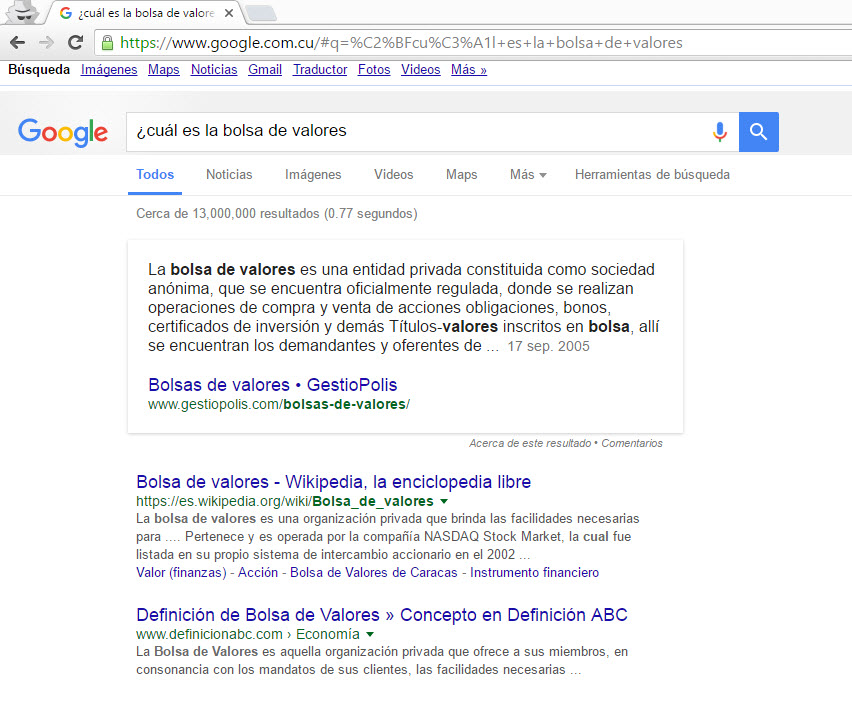
Task: Open Instrumento financiero sitelink
Action: pyautogui.click(x=534, y=573)
